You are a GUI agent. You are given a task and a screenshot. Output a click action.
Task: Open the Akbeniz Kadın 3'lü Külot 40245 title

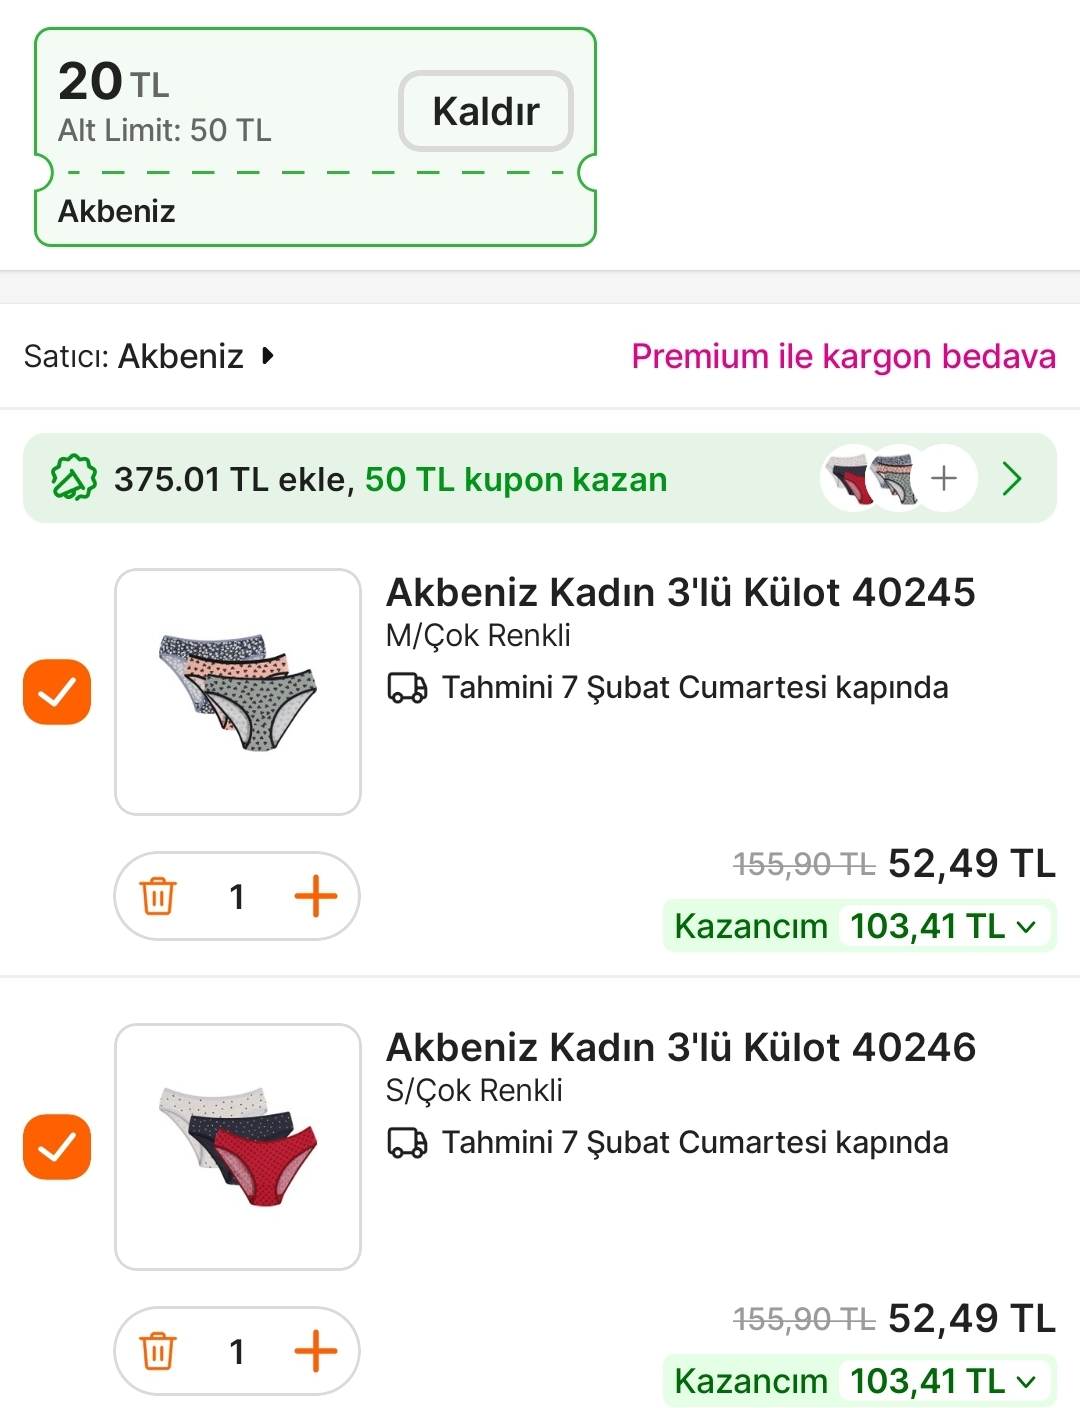[680, 592]
